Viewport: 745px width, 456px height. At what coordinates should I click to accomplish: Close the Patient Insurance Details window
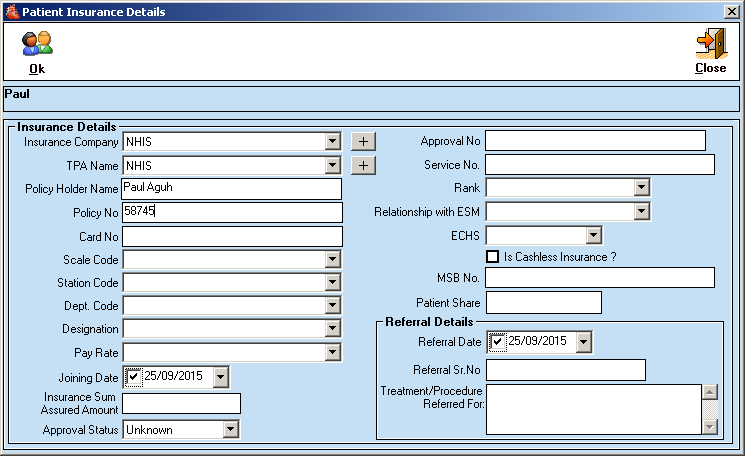(x=731, y=11)
